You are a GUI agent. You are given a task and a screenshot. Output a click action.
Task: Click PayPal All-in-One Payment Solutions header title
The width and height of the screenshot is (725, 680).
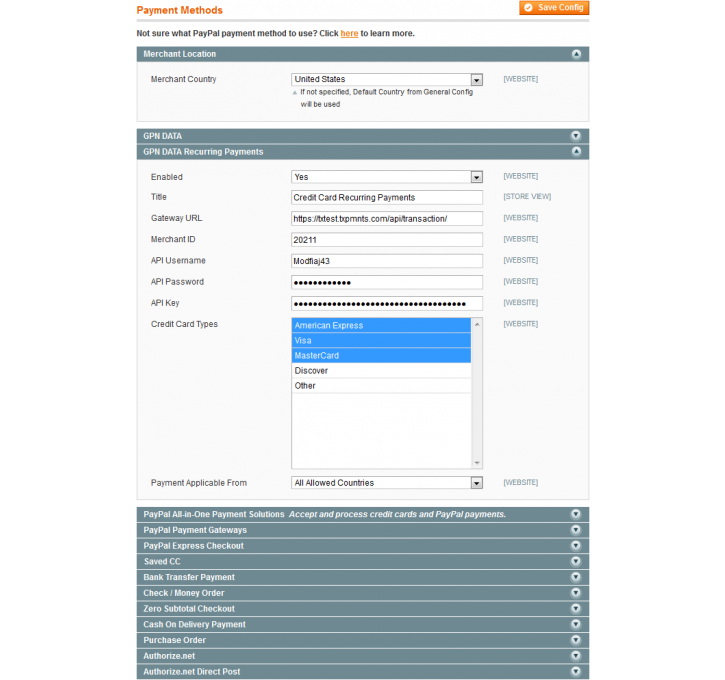214,515
